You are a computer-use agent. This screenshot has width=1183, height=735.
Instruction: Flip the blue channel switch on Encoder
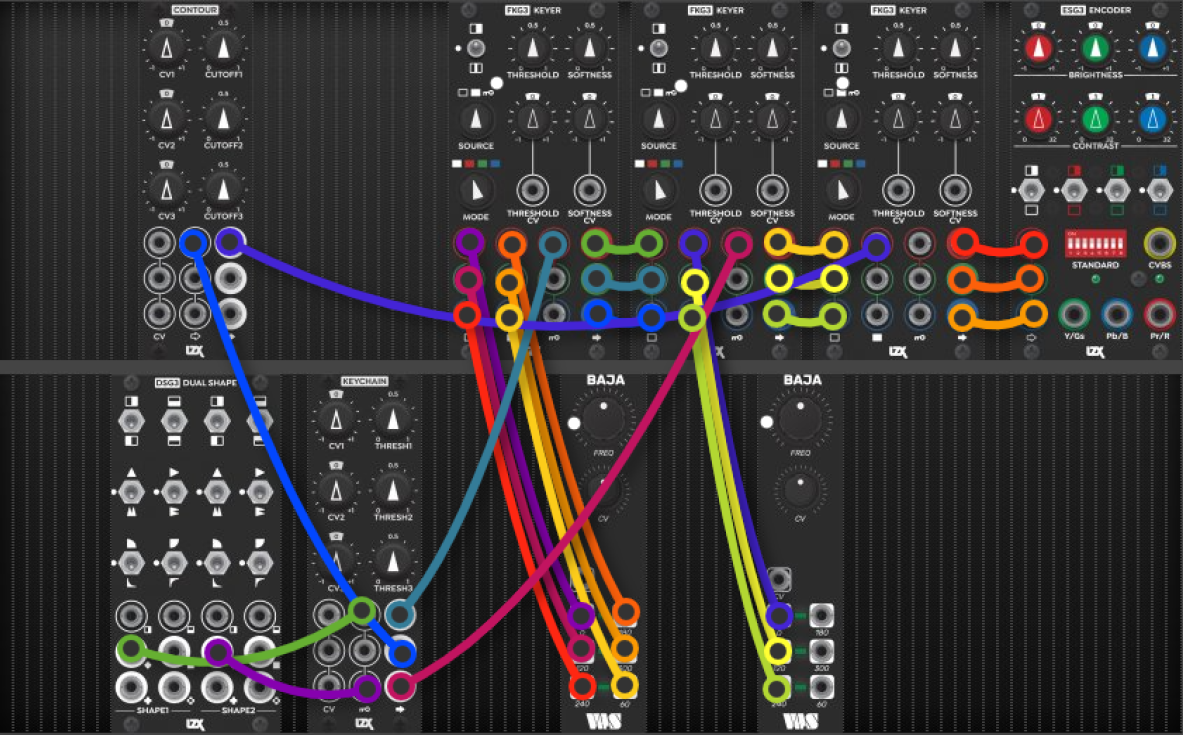1160,190
